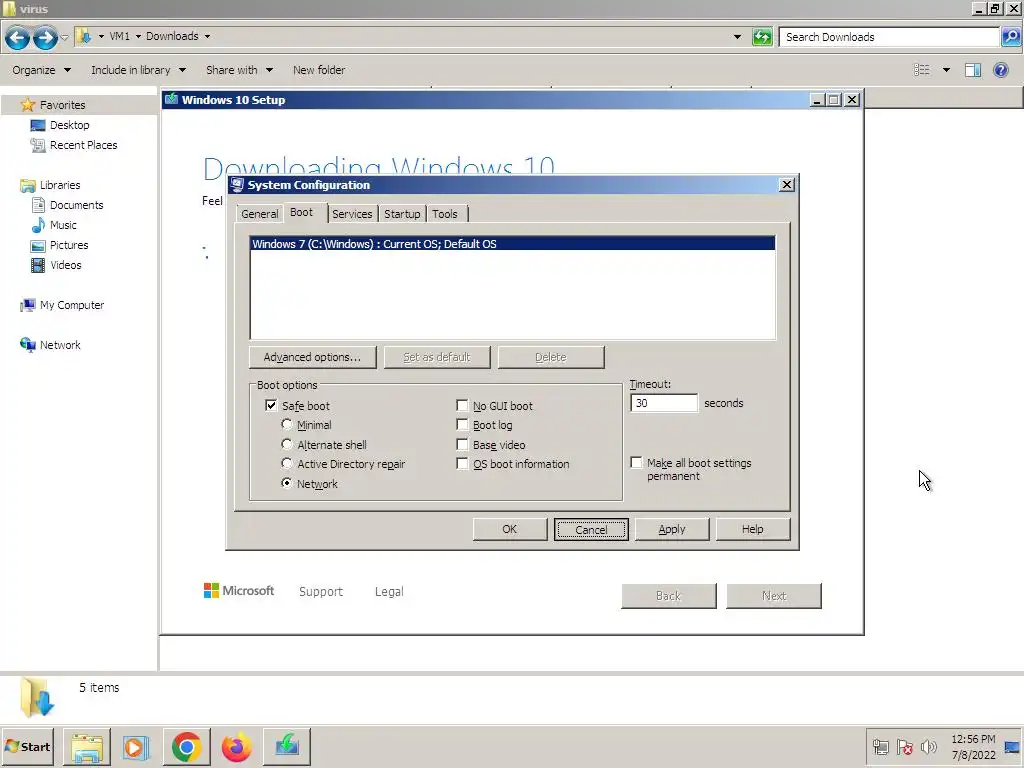Click Help button in System Configuration
1024x768 pixels.
pyautogui.click(x=753, y=530)
